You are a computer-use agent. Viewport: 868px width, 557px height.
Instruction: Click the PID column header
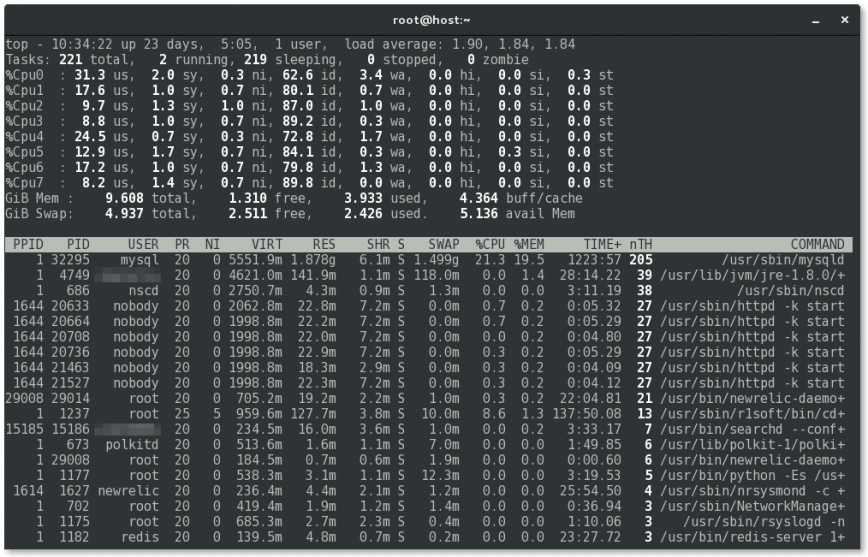(x=78, y=244)
